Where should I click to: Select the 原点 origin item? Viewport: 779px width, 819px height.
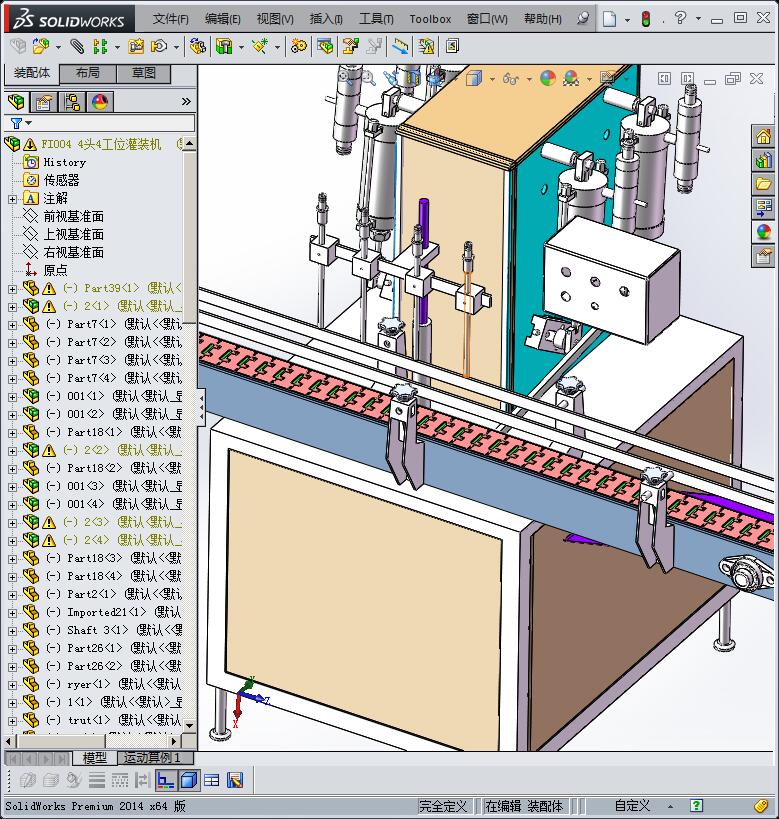tap(55, 270)
